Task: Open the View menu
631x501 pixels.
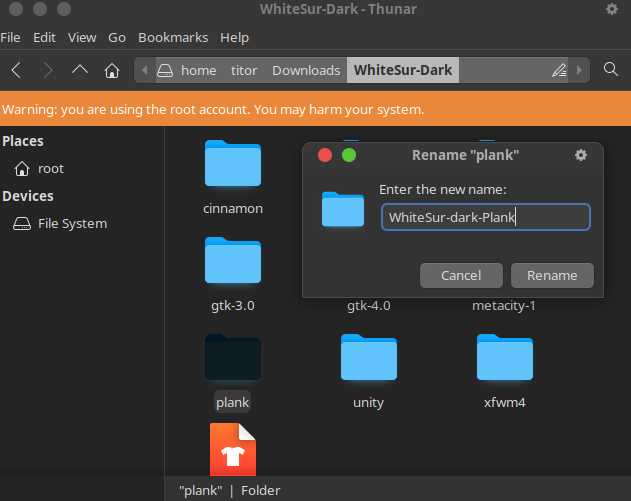Action: 82,37
